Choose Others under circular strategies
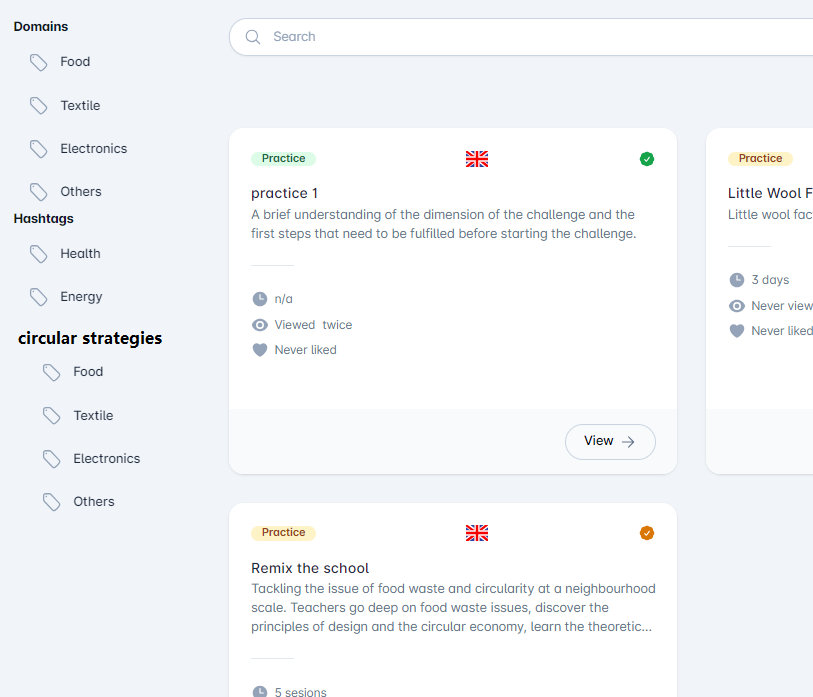This screenshot has height=697, width=813. 94,502
